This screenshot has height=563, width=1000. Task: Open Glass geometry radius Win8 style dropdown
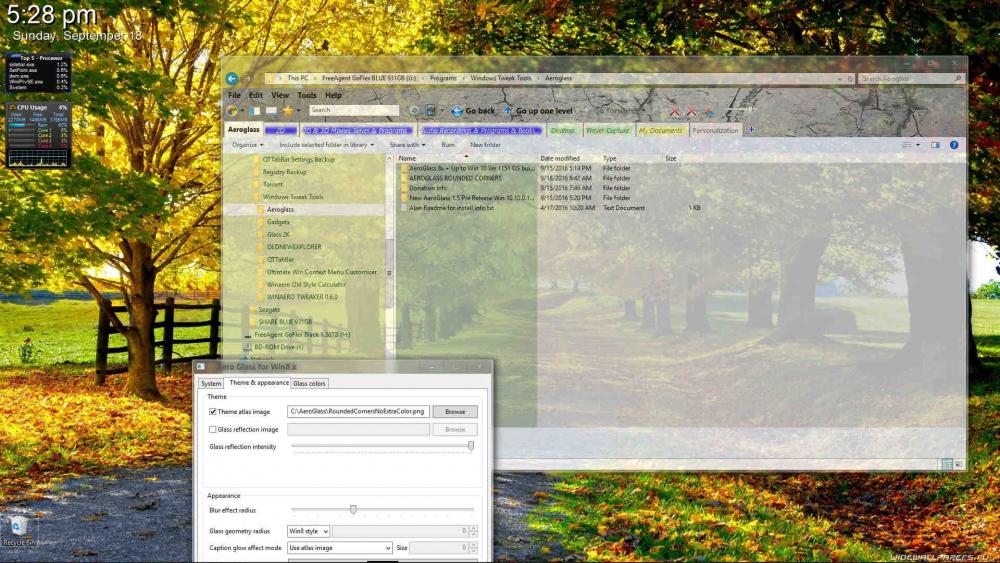[x=308, y=531]
